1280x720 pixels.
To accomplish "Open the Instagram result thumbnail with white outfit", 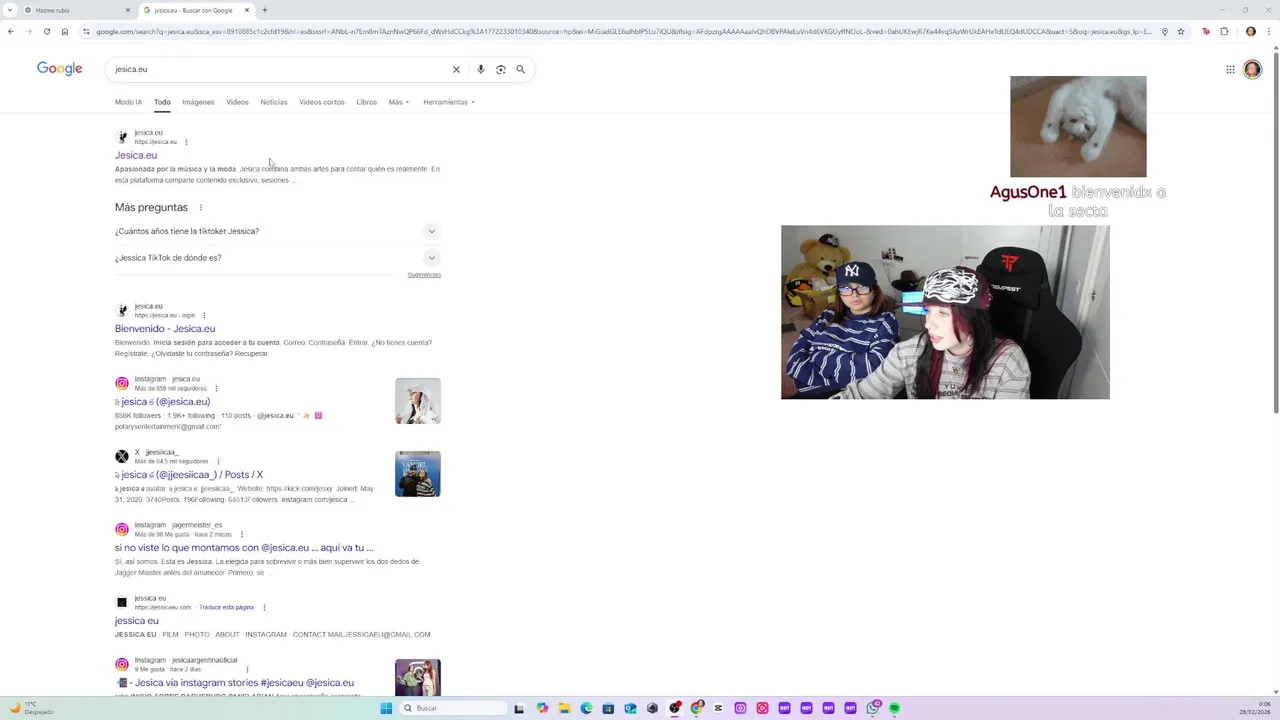I will pyautogui.click(x=418, y=401).
